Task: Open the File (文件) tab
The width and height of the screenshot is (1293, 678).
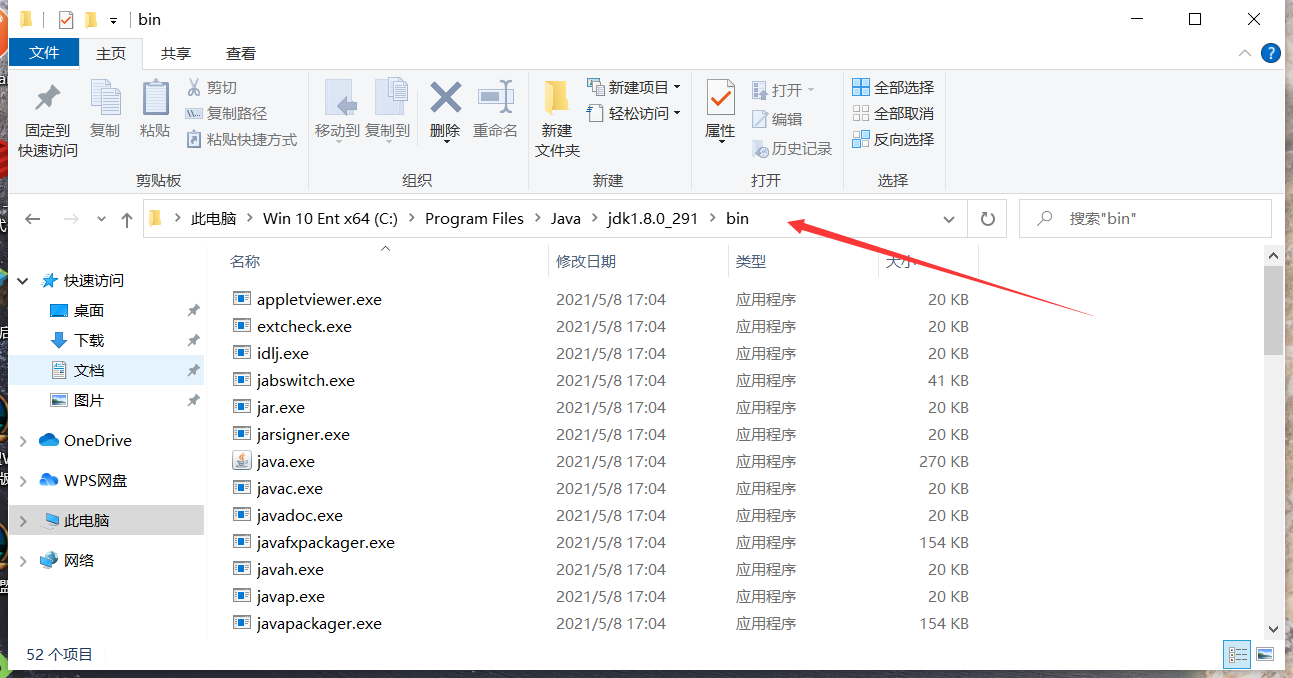Action: pos(44,53)
